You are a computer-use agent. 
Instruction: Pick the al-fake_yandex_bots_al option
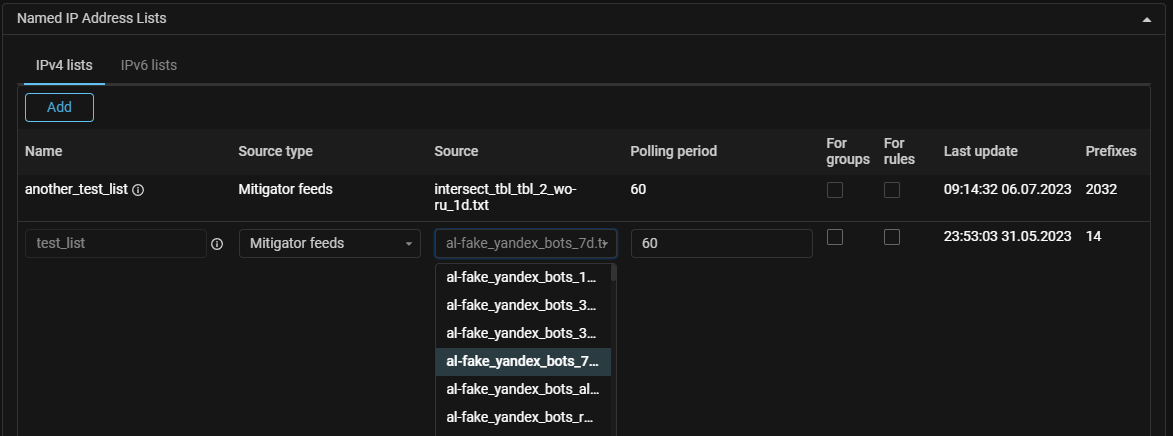(x=522, y=389)
